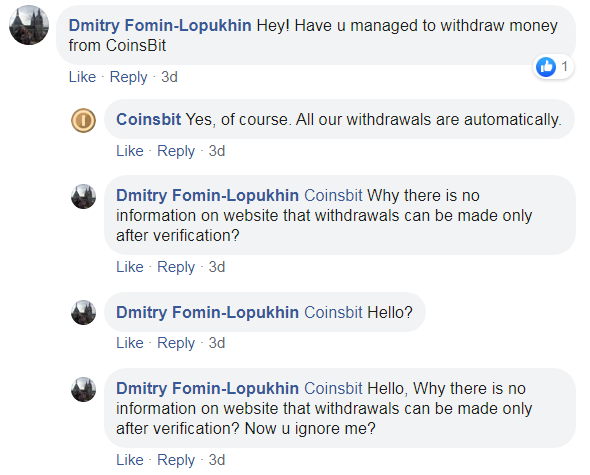This screenshot has width=590, height=475.
Task: Click Coinsbit mention in the 'Hello?' reply
Action: (333, 312)
